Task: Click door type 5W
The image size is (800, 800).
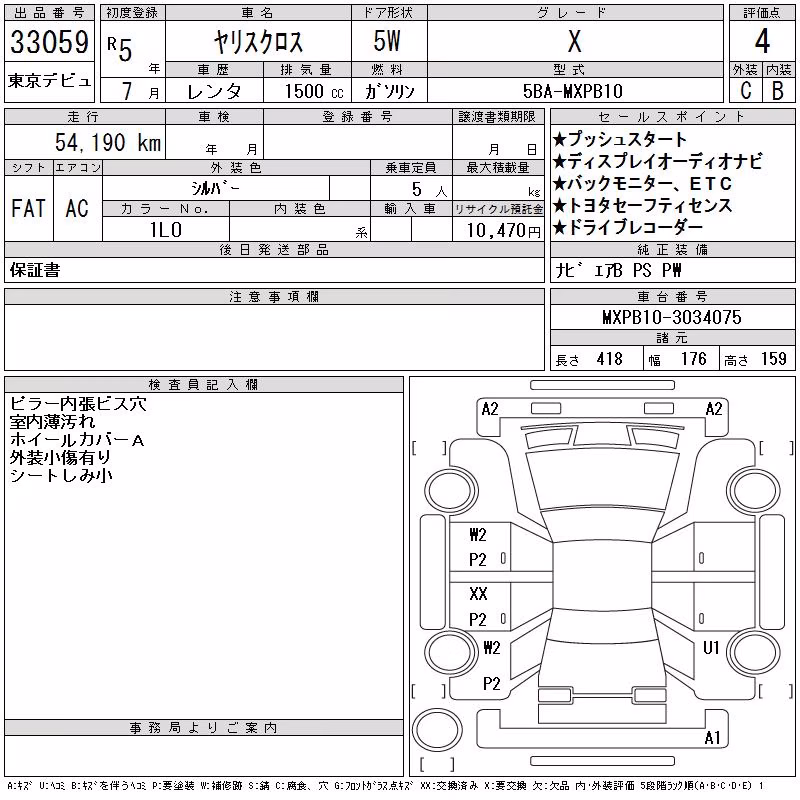Action: point(387,41)
